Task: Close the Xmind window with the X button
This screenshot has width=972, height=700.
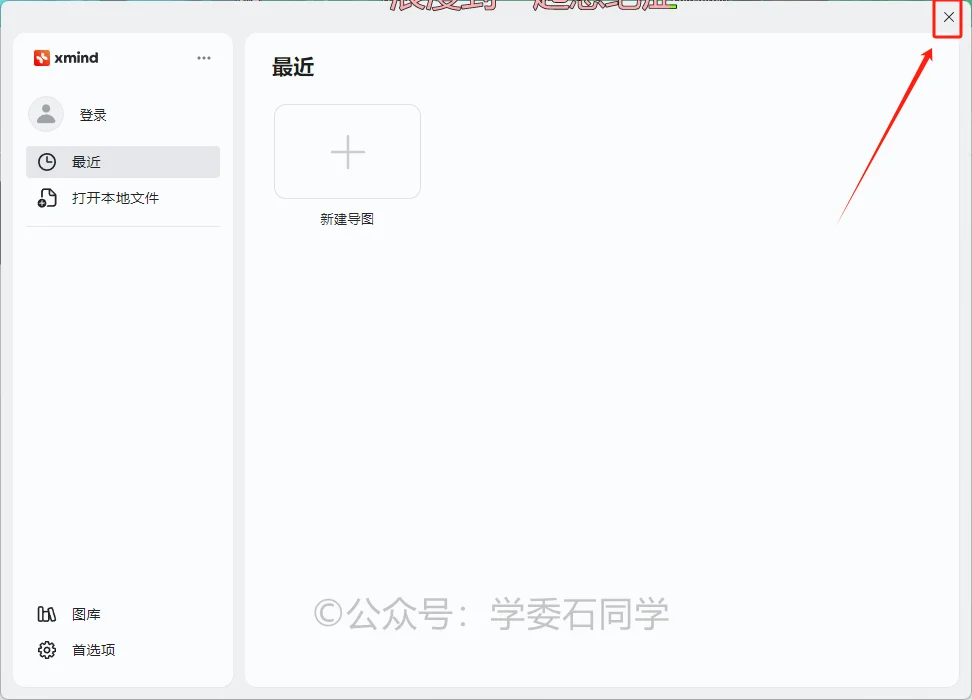Action: pos(948,18)
